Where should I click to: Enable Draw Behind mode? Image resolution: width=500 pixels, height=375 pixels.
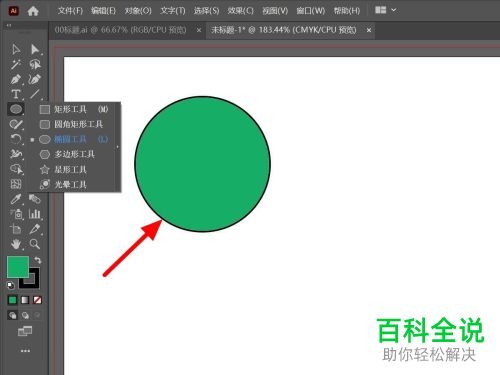[25, 315]
